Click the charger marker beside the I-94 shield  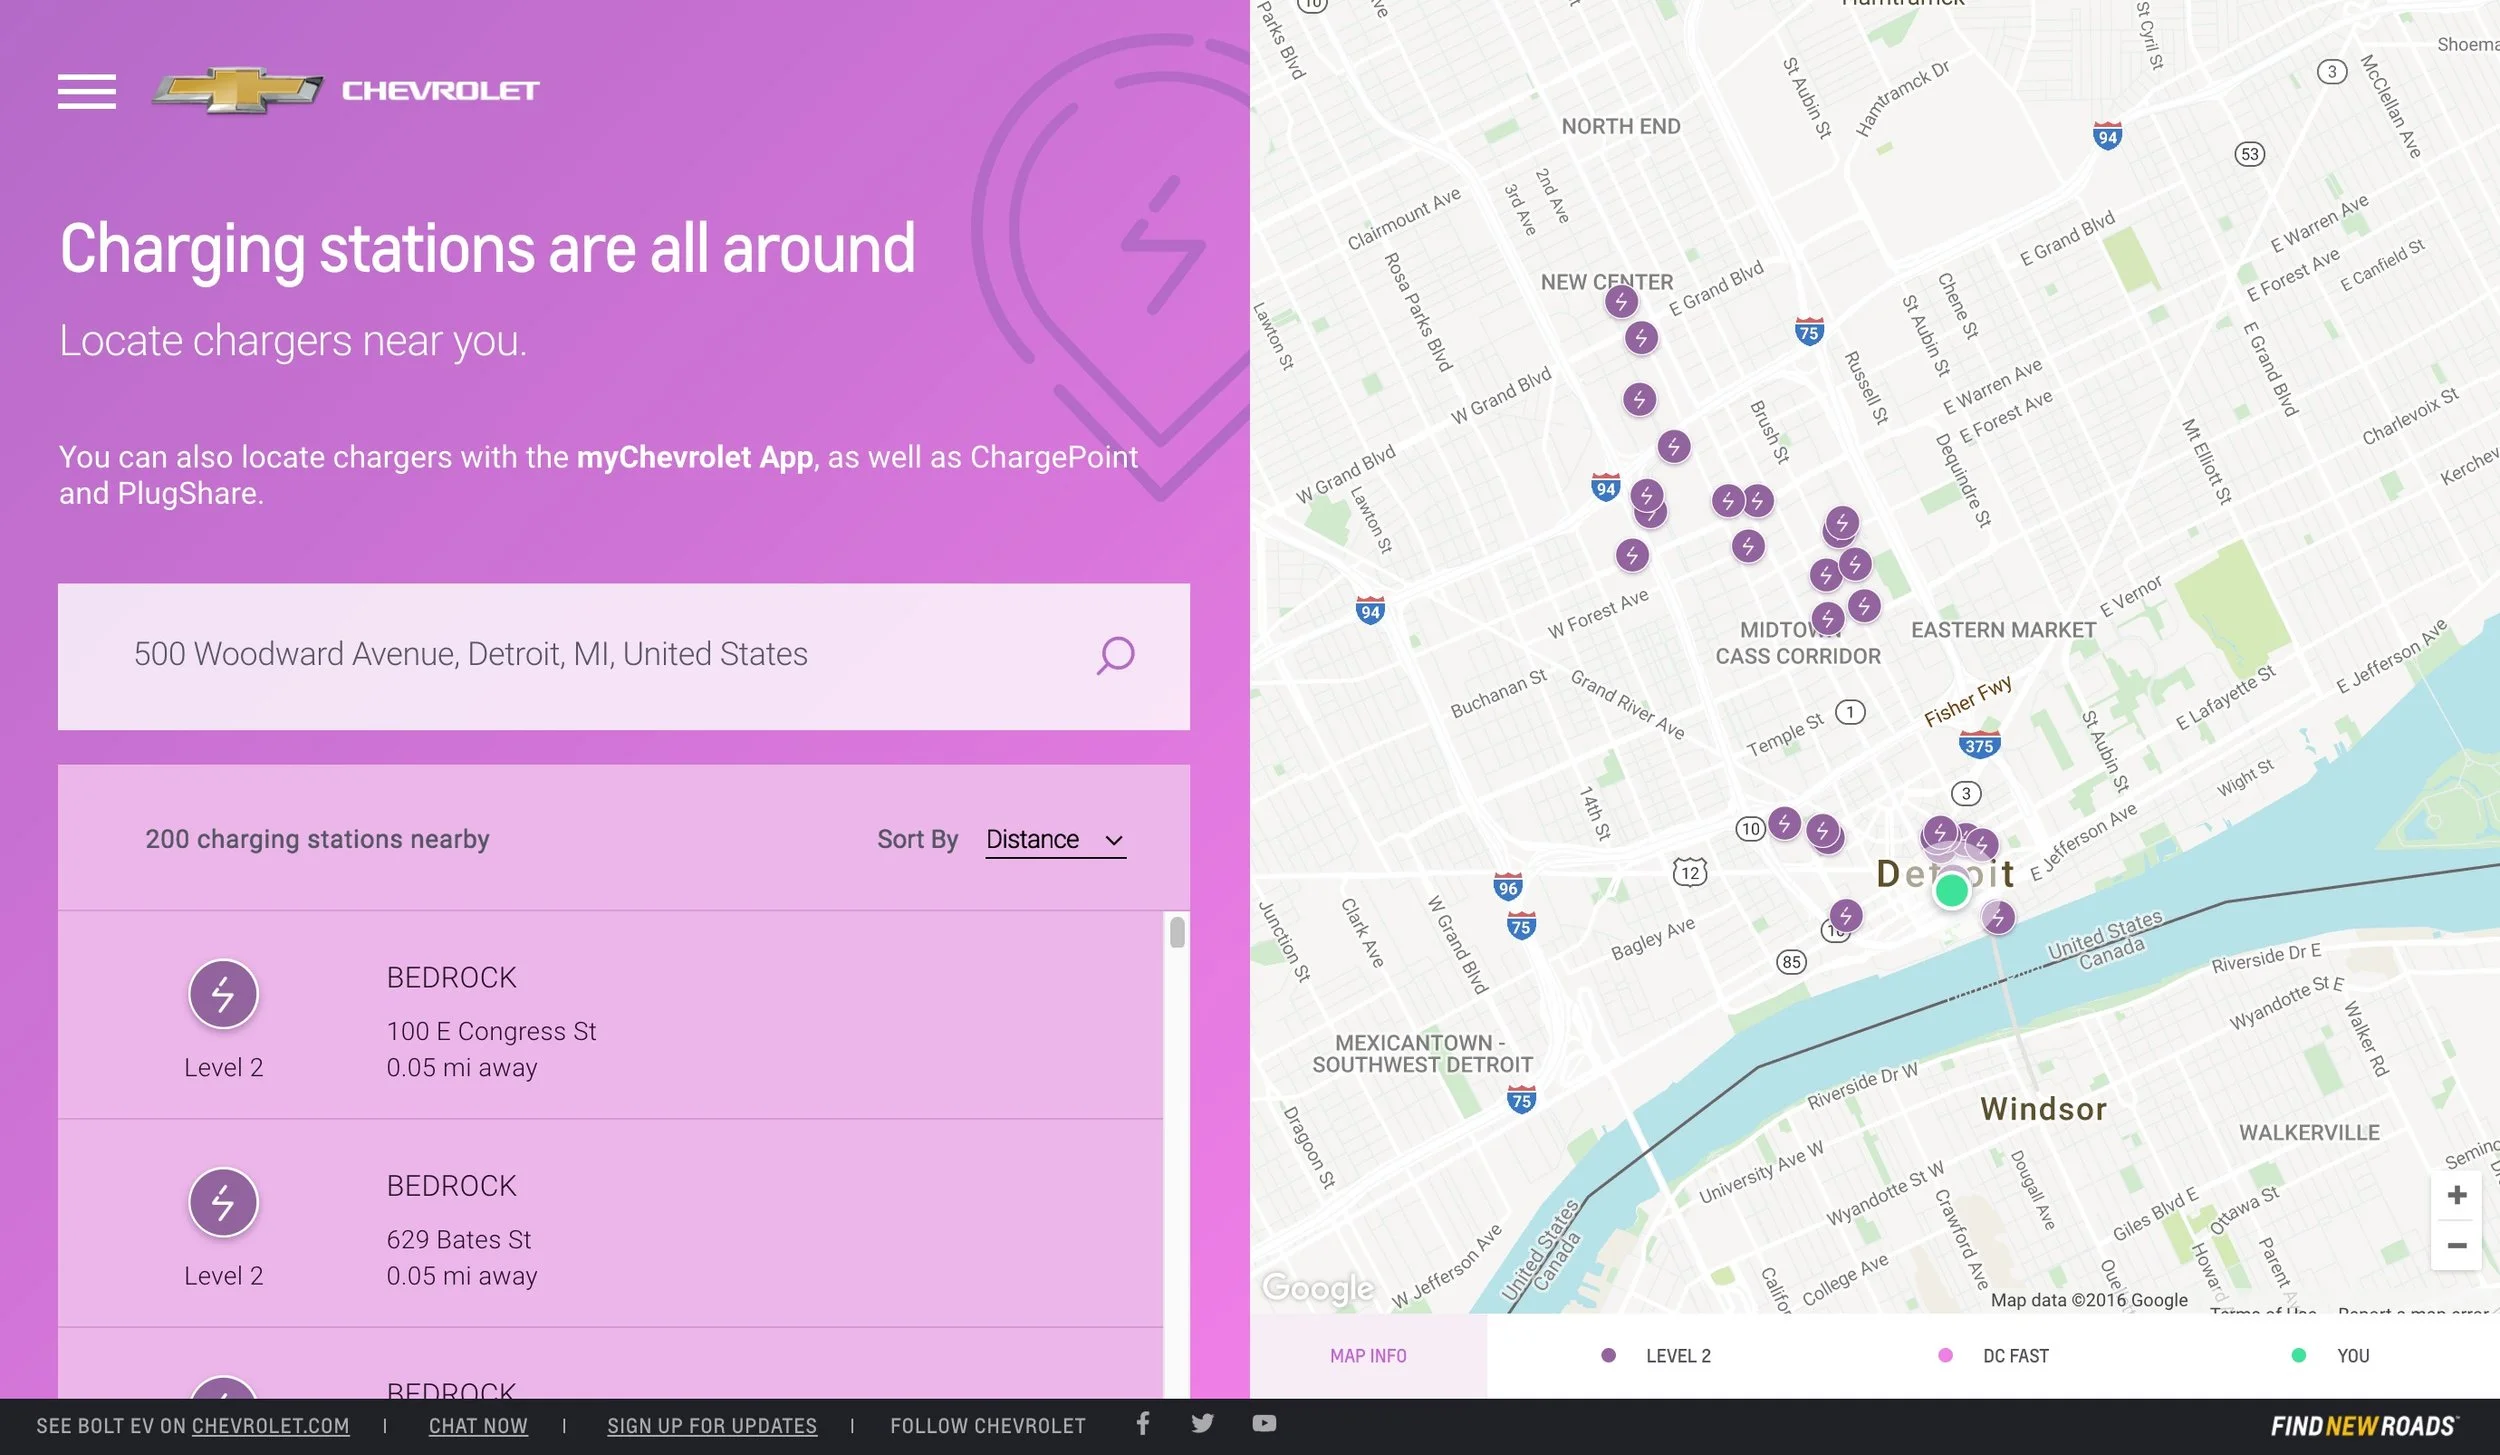[x=1646, y=495]
